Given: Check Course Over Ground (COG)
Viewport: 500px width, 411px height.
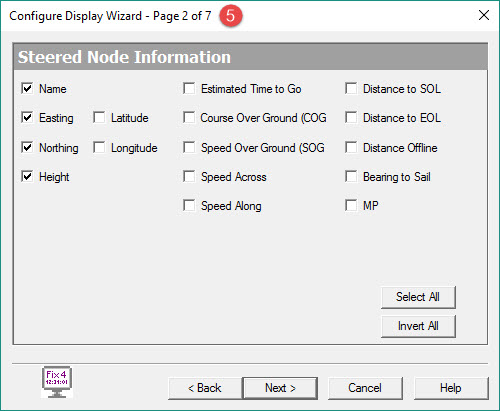Looking at the screenshot, I should [x=189, y=118].
